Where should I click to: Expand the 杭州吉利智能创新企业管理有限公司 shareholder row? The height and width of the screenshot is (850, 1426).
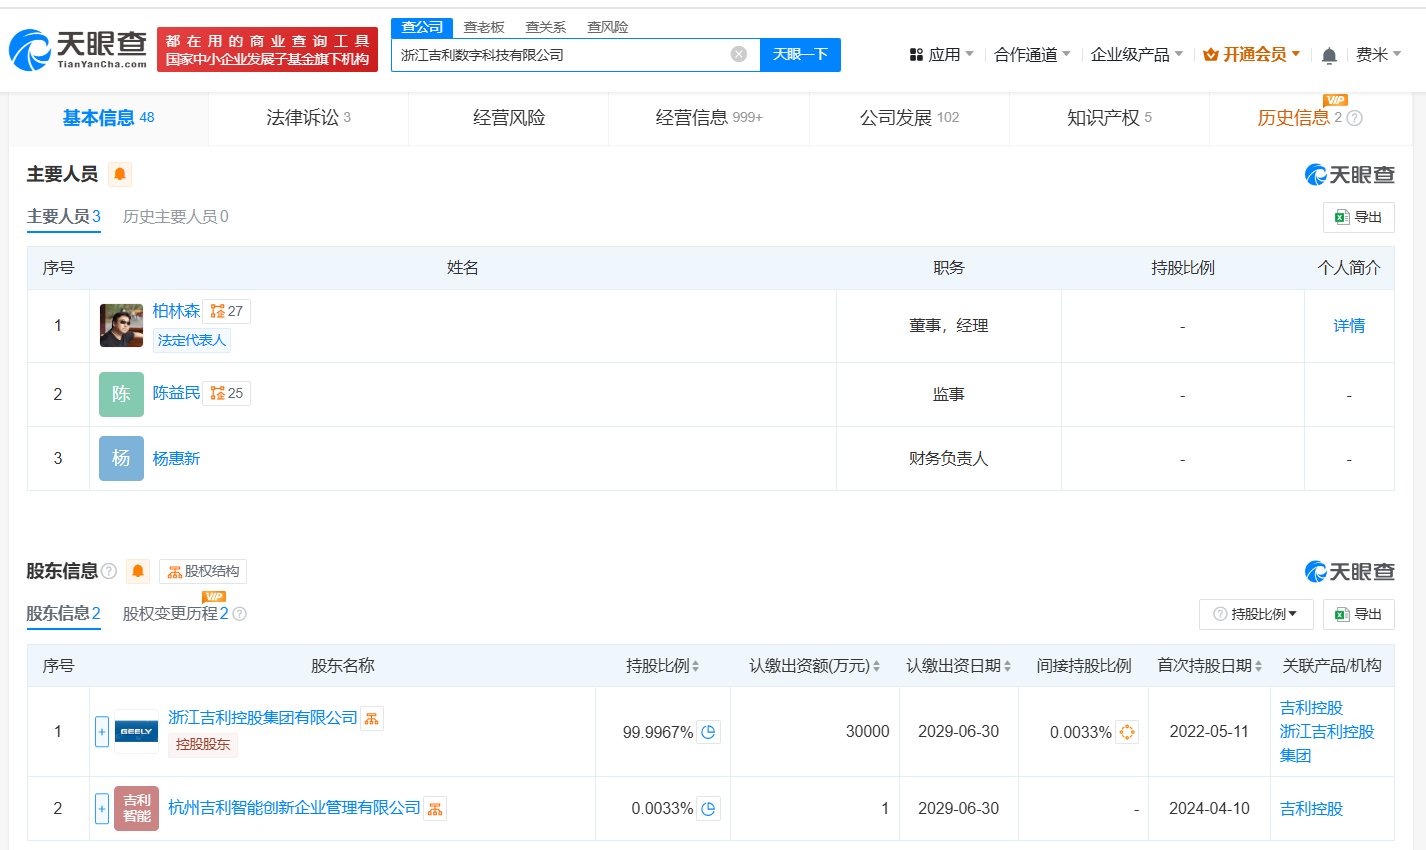point(102,808)
